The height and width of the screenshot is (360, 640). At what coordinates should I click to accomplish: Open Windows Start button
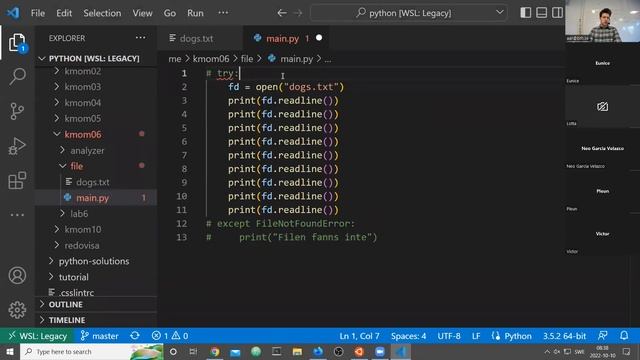10,352
